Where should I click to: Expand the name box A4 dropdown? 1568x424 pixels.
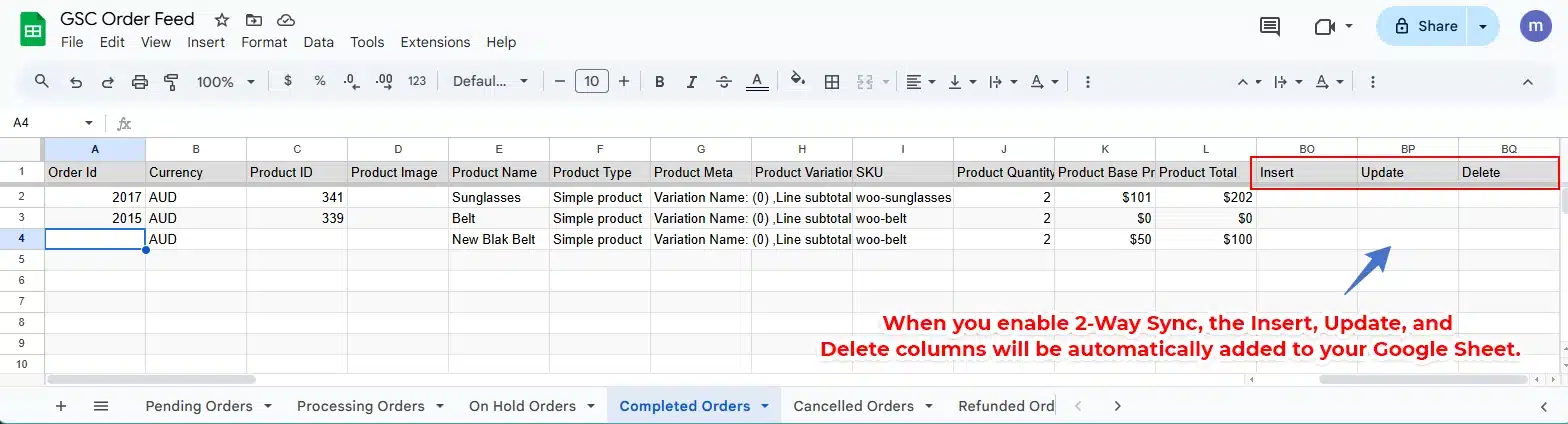89,123
